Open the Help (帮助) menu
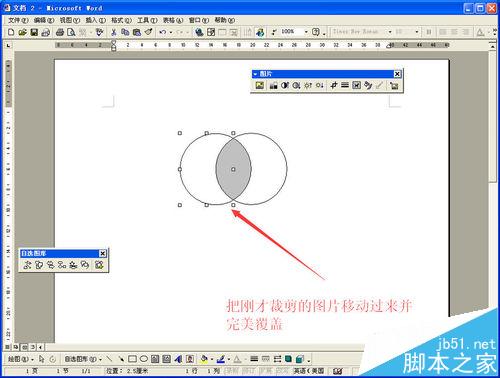This screenshot has height=378, width=500. pos(225,20)
